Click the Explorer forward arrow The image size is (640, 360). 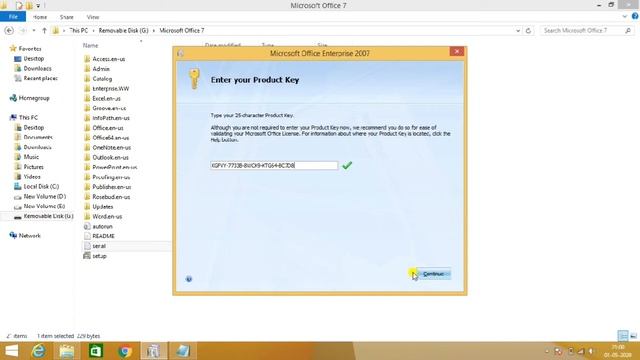click(22, 31)
